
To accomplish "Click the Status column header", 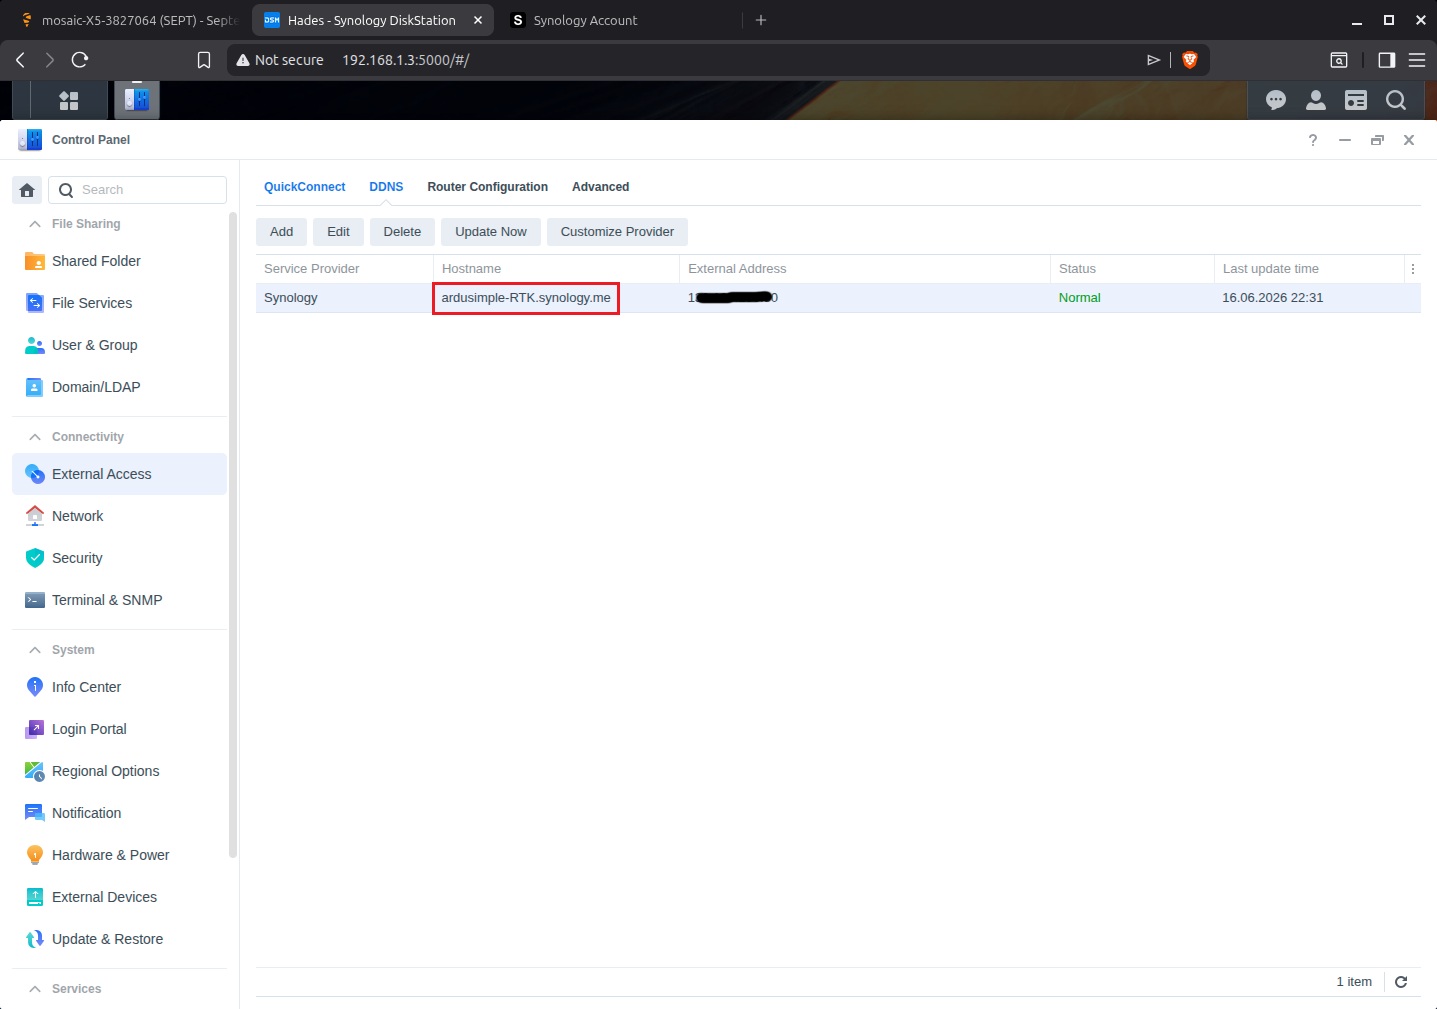I will pyautogui.click(x=1132, y=269).
